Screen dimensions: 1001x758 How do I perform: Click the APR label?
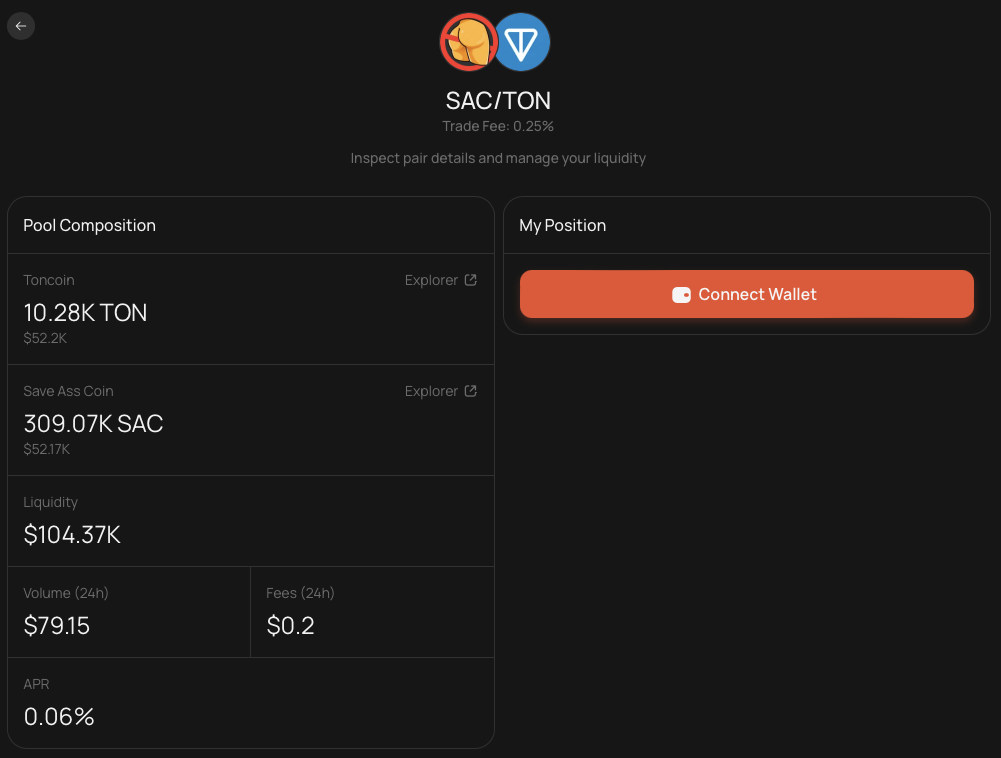pyautogui.click(x=36, y=685)
